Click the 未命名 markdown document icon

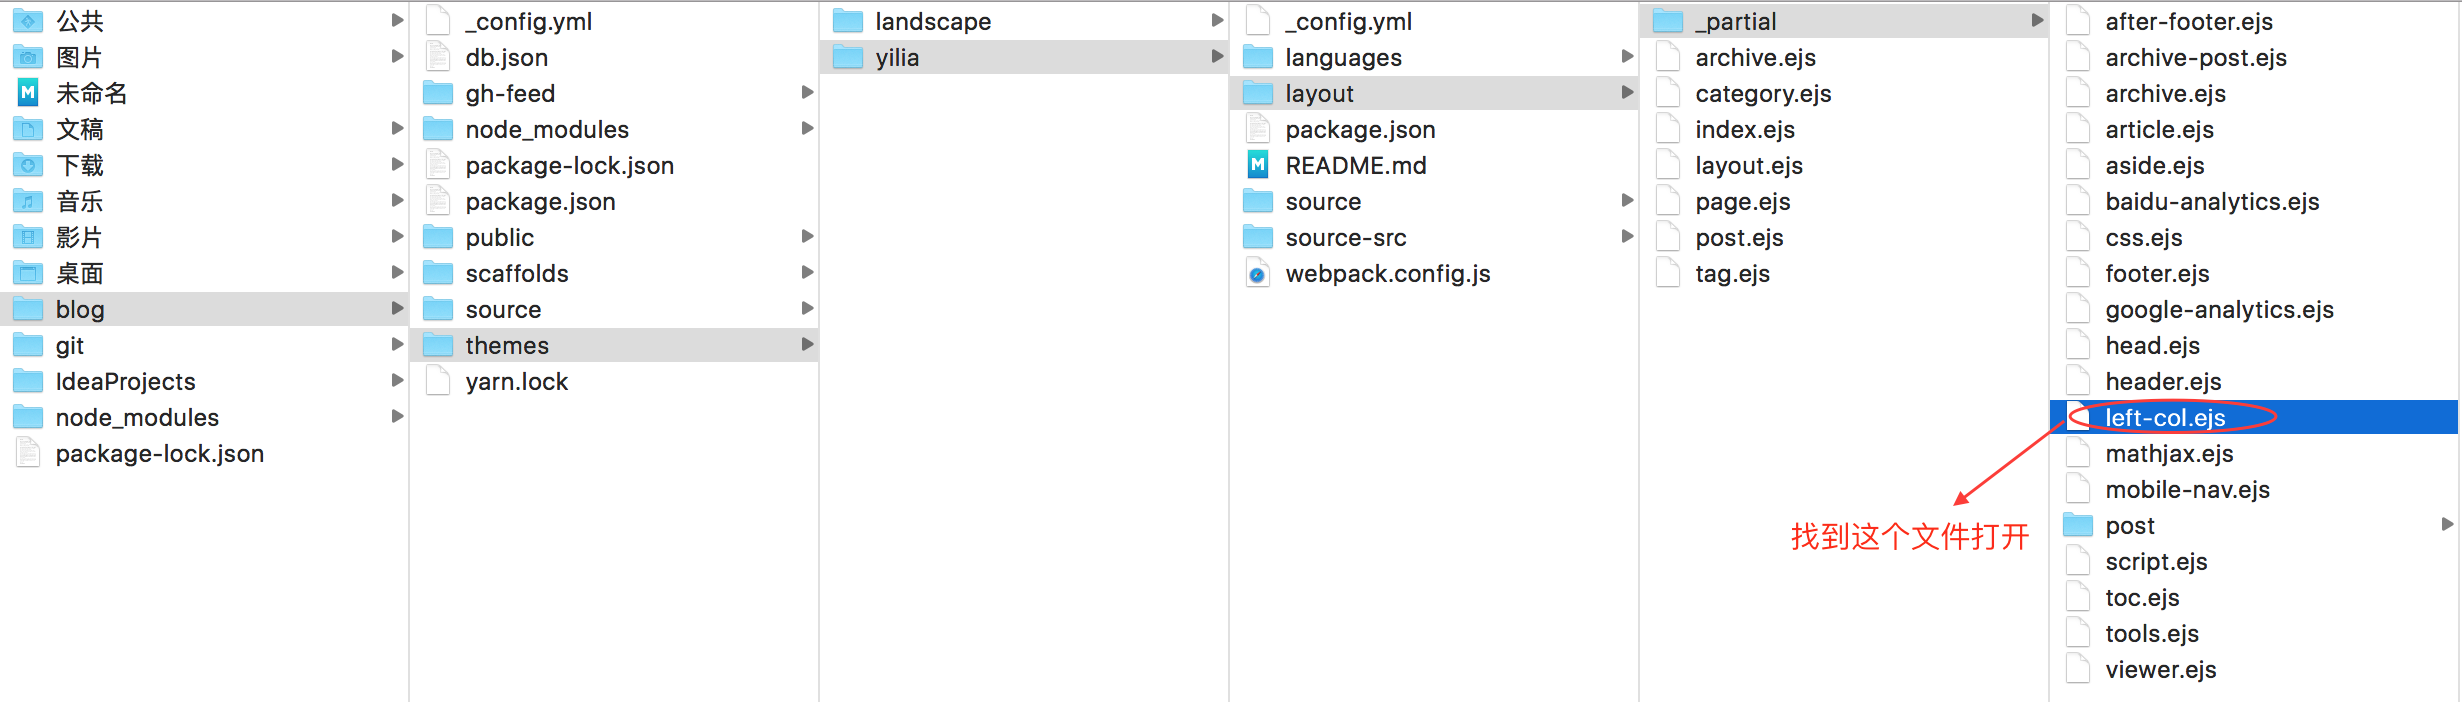[28, 93]
